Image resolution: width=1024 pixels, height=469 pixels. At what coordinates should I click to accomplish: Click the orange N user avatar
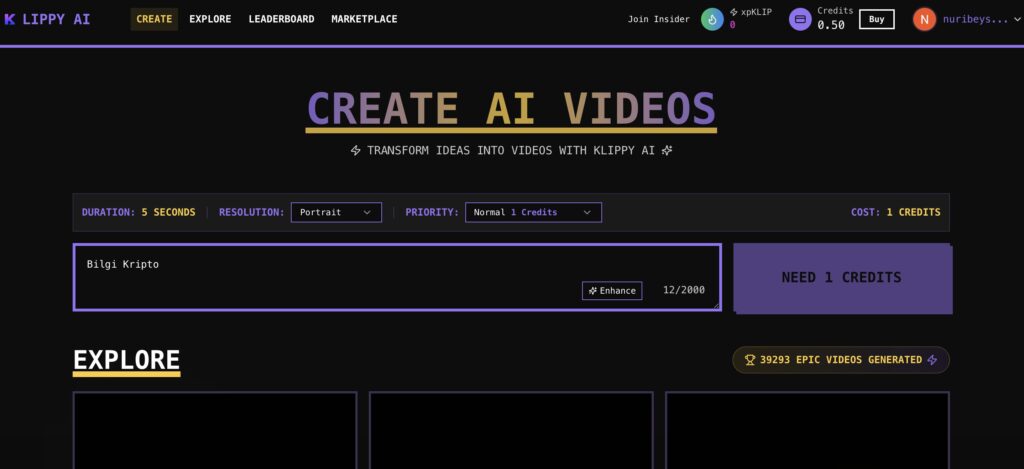(x=924, y=19)
